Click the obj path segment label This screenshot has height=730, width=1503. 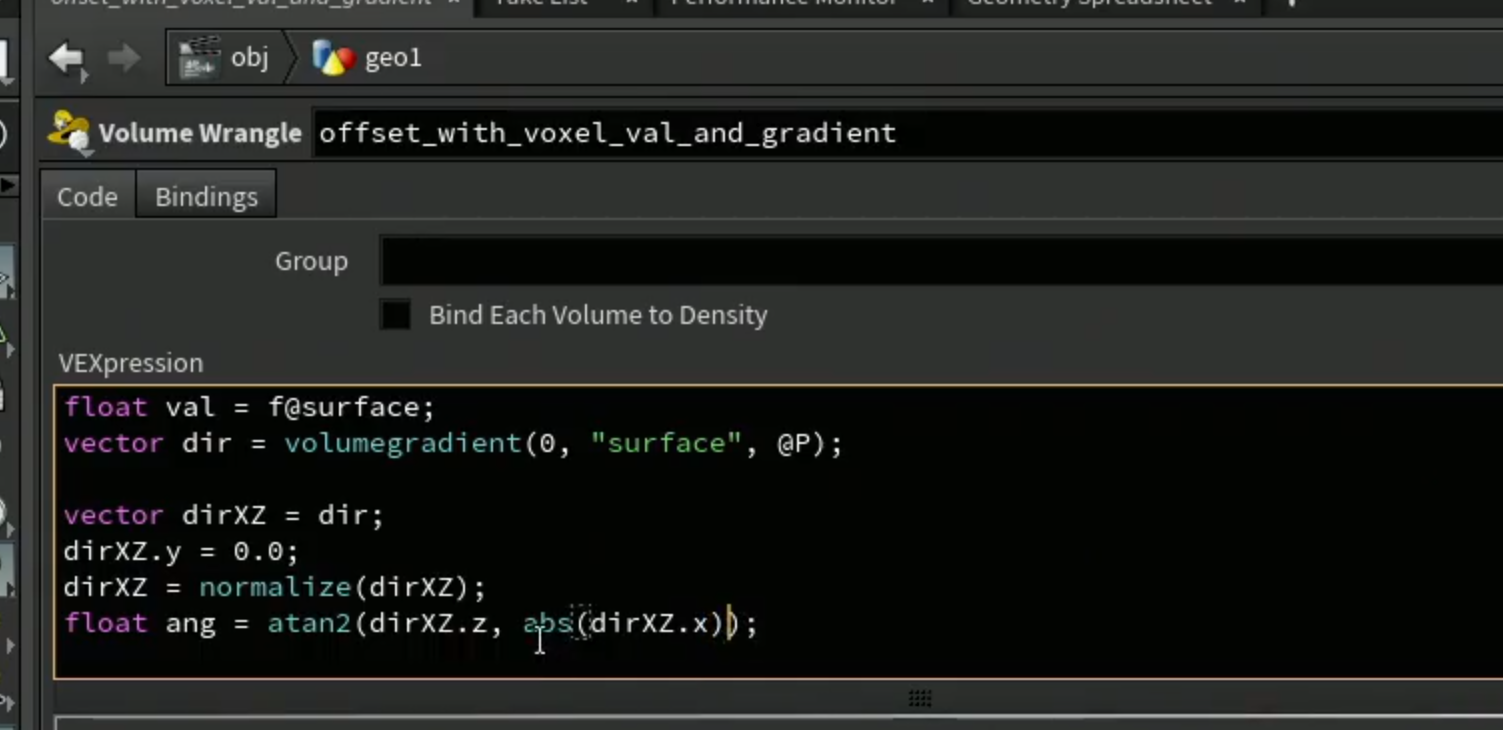tap(249, 58)
